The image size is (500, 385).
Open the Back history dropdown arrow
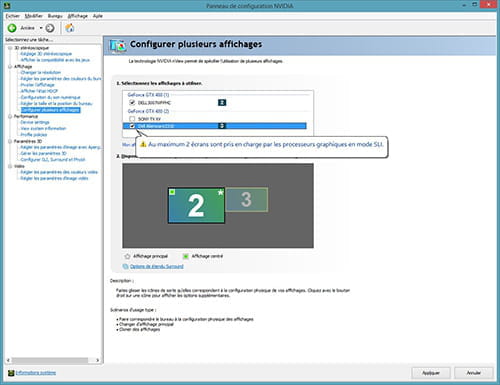(x=41, y=28)
